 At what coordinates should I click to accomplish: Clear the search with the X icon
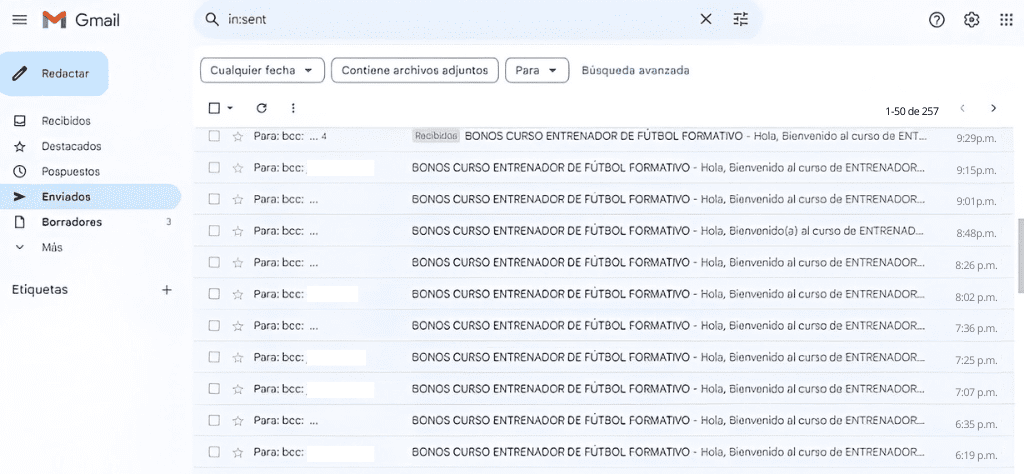[706, 19]
